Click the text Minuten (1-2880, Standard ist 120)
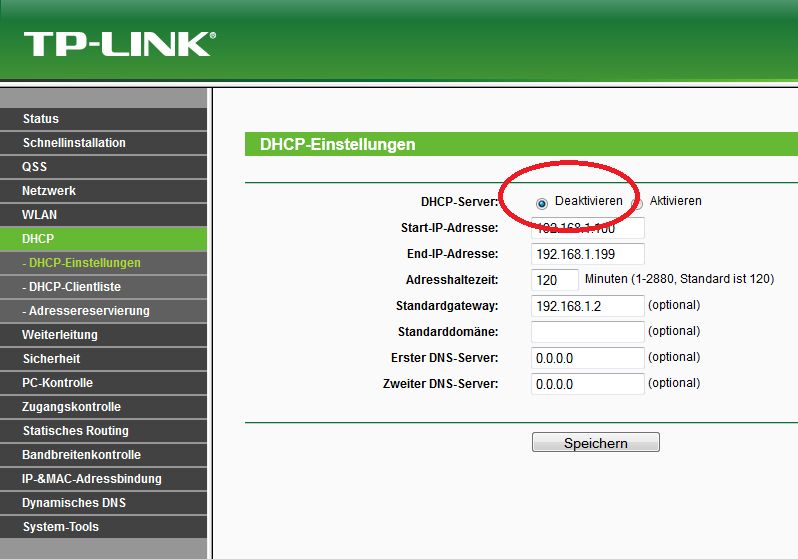This screenshot has height=559, width=798. click(679, 279)
